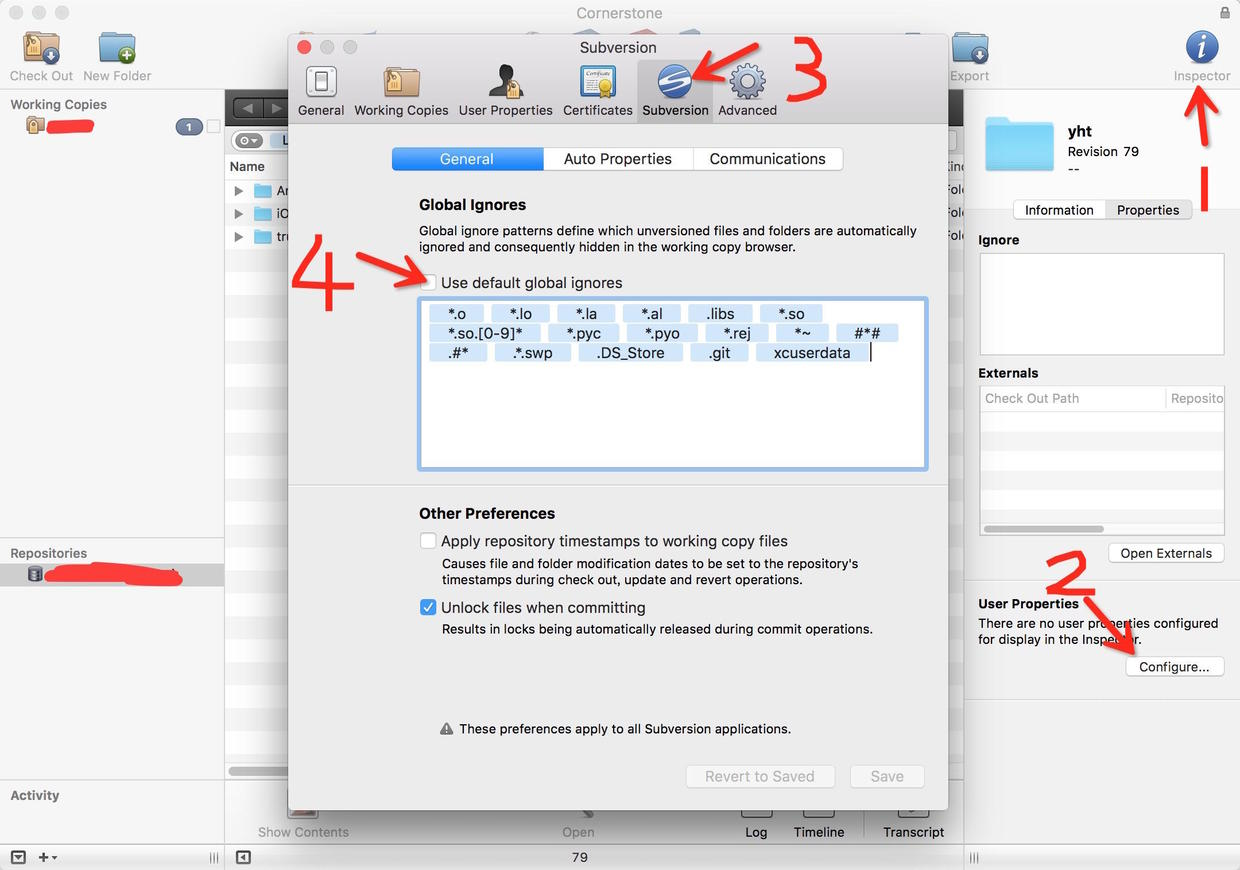
Task: Select the *.pyc ignore token
Action: pos(584,333)
